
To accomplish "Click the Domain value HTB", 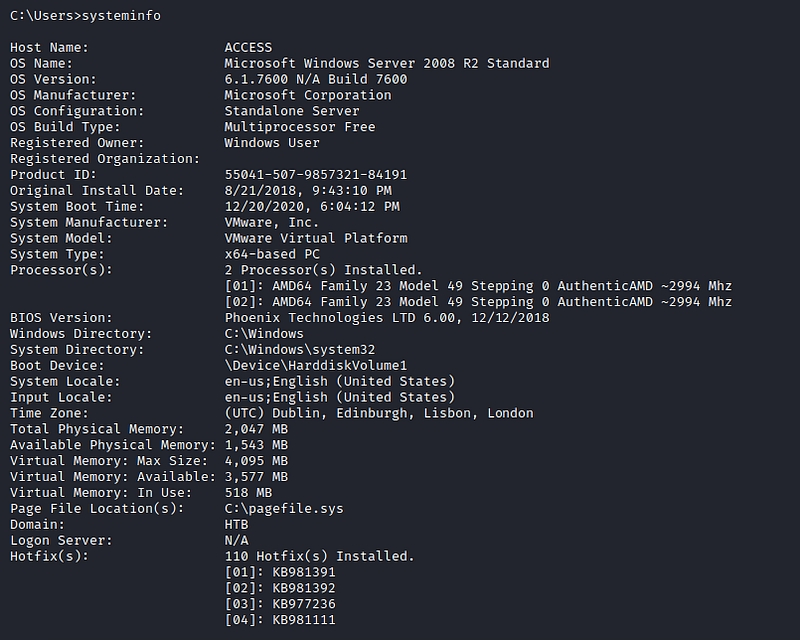I will click(236, 525).
